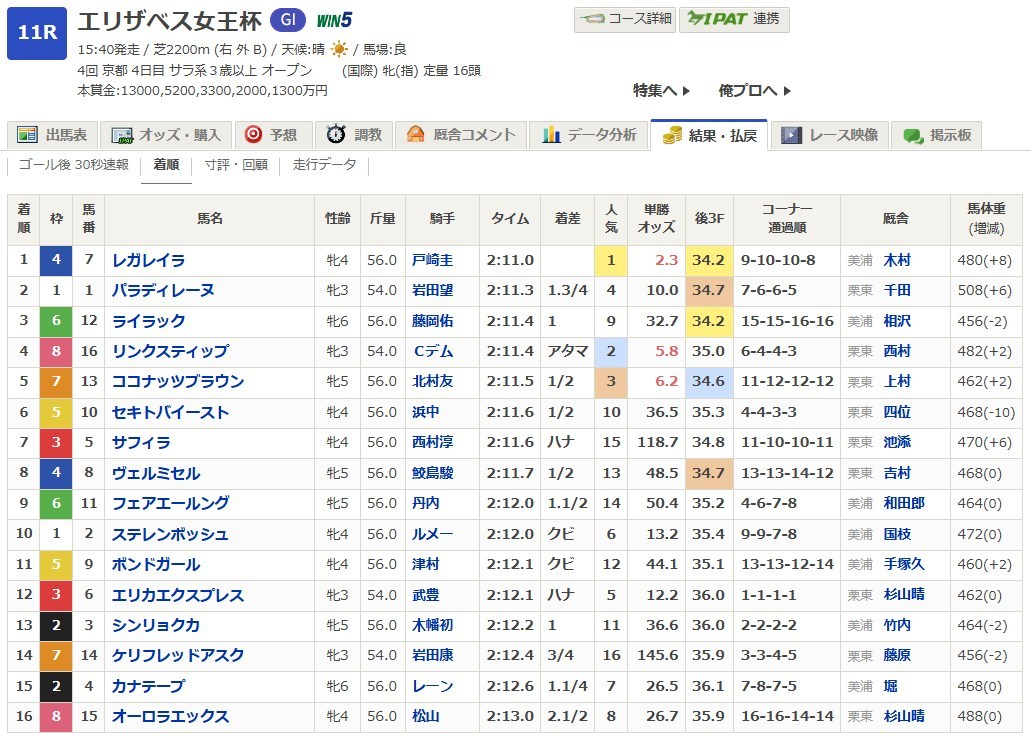Open jockey 戸崎圭's profile link
Viewport: 1031px width, 738px height.
tap(432, 261)
